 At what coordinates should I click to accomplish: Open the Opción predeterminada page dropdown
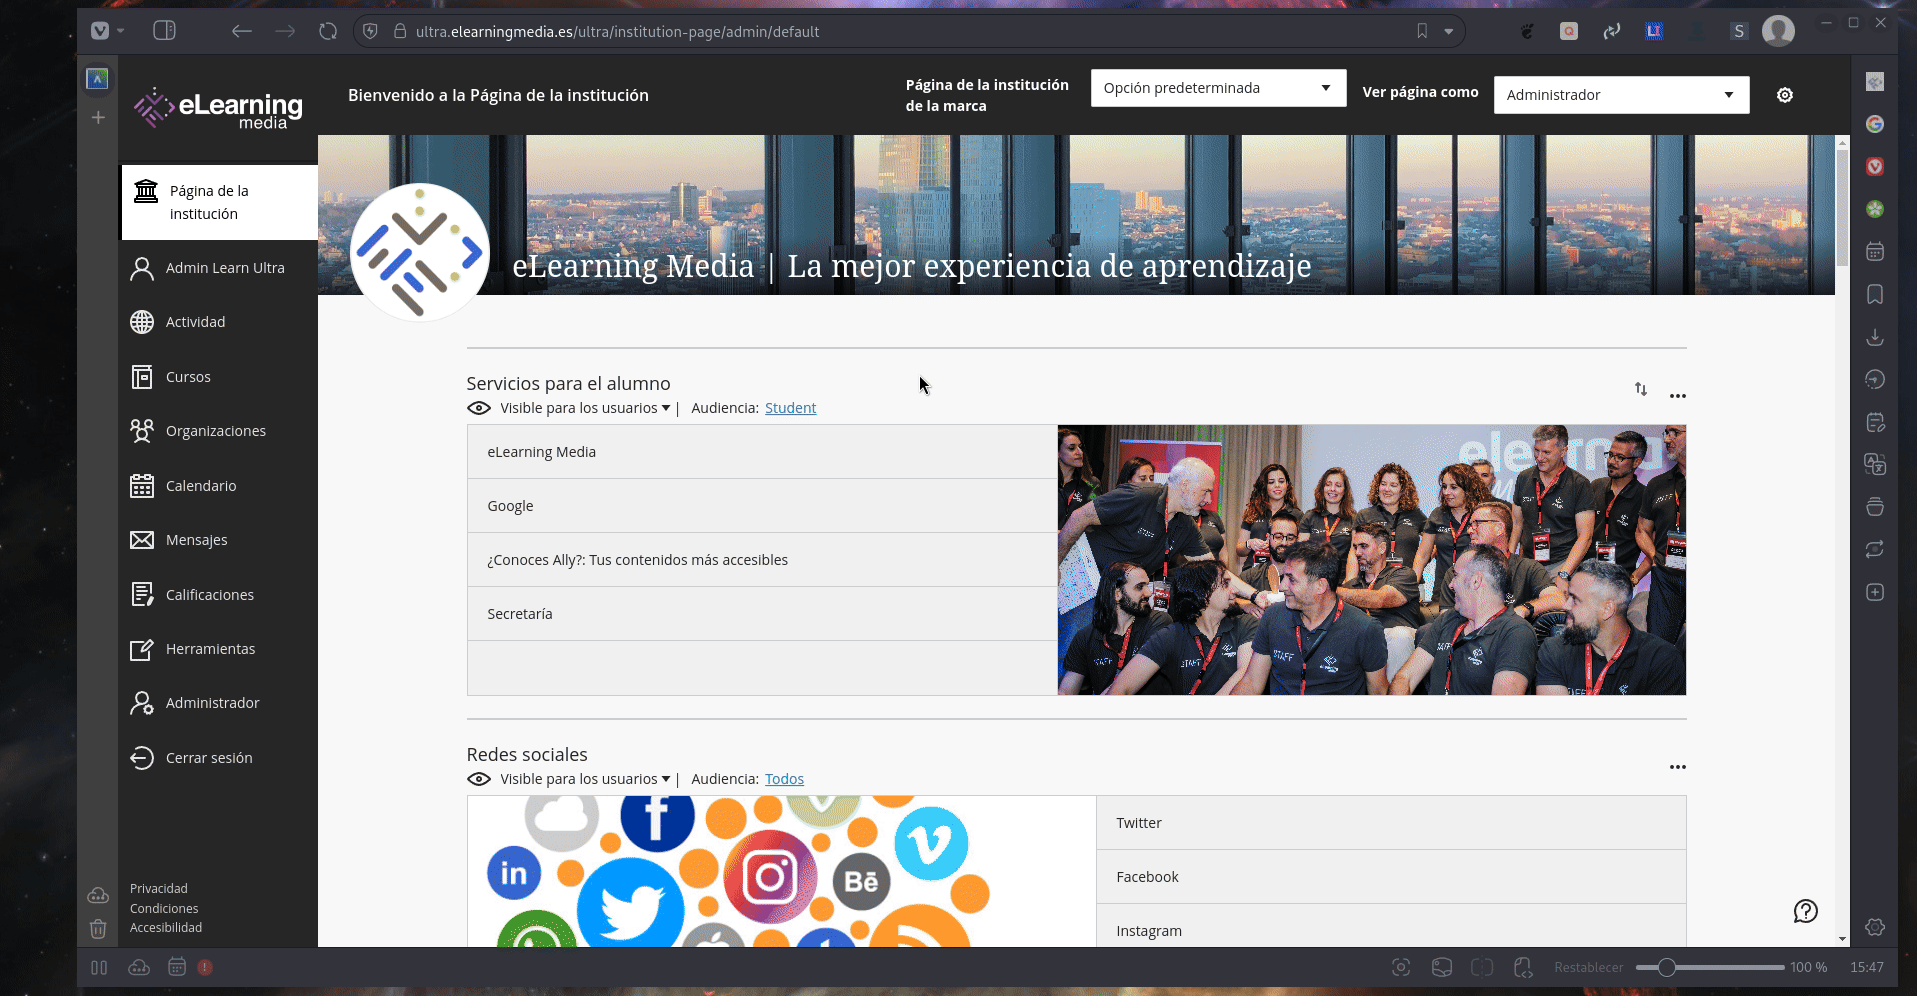[1218, 88]
